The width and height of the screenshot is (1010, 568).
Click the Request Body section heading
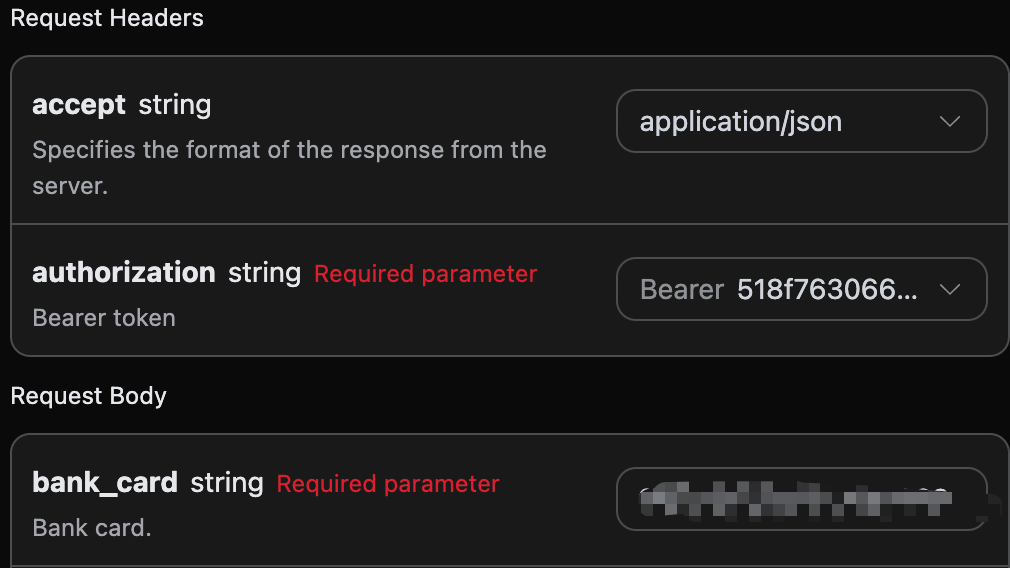pos(88,396)
